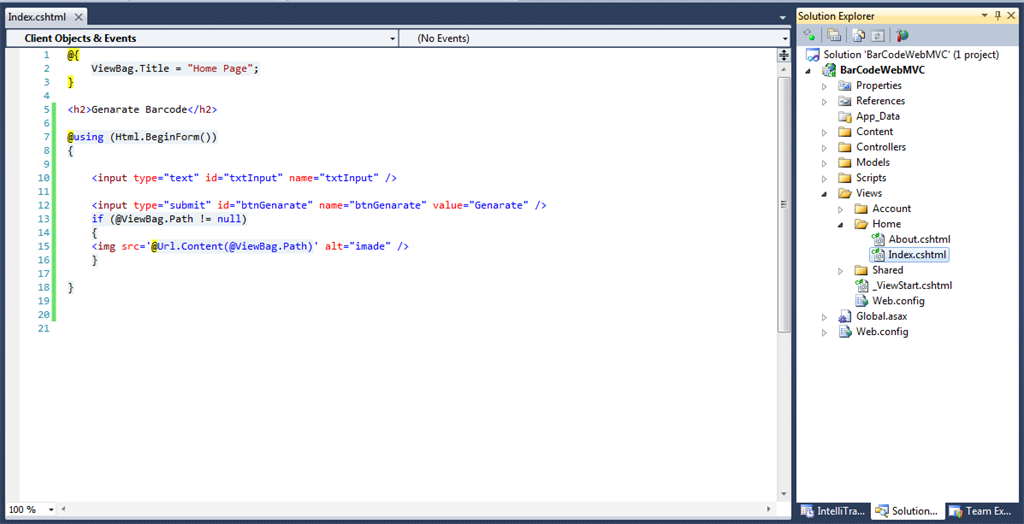The image size is (1024, 524).
Task: Expand the Account folder
Action: tap(841, 208)
